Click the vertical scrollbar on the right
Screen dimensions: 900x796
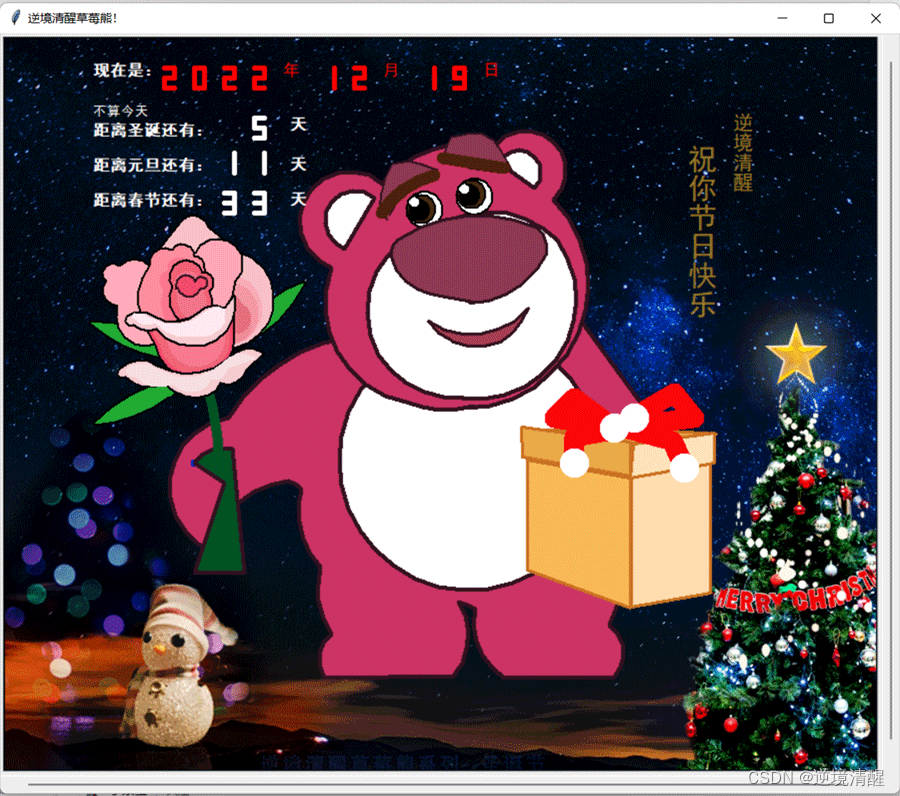(891, 402)
